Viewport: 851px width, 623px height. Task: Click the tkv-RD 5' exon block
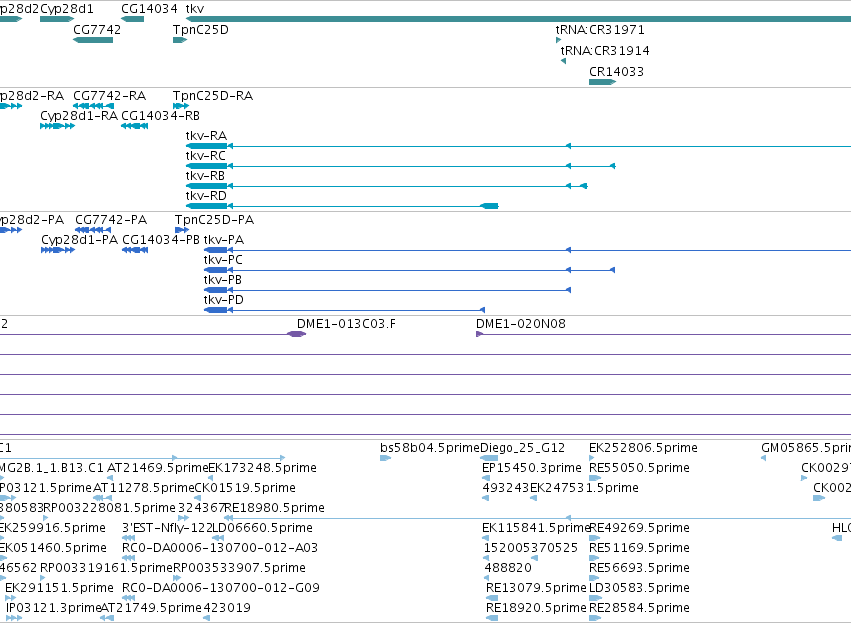coord(490,206)
